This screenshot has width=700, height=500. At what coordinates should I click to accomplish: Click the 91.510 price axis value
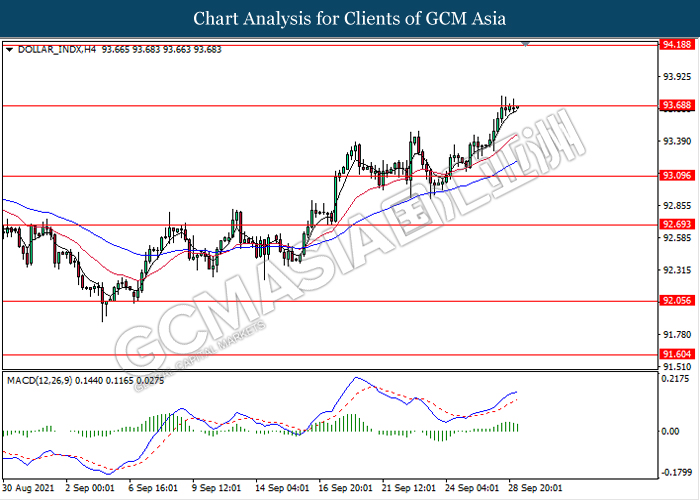(x=677, y=367)
